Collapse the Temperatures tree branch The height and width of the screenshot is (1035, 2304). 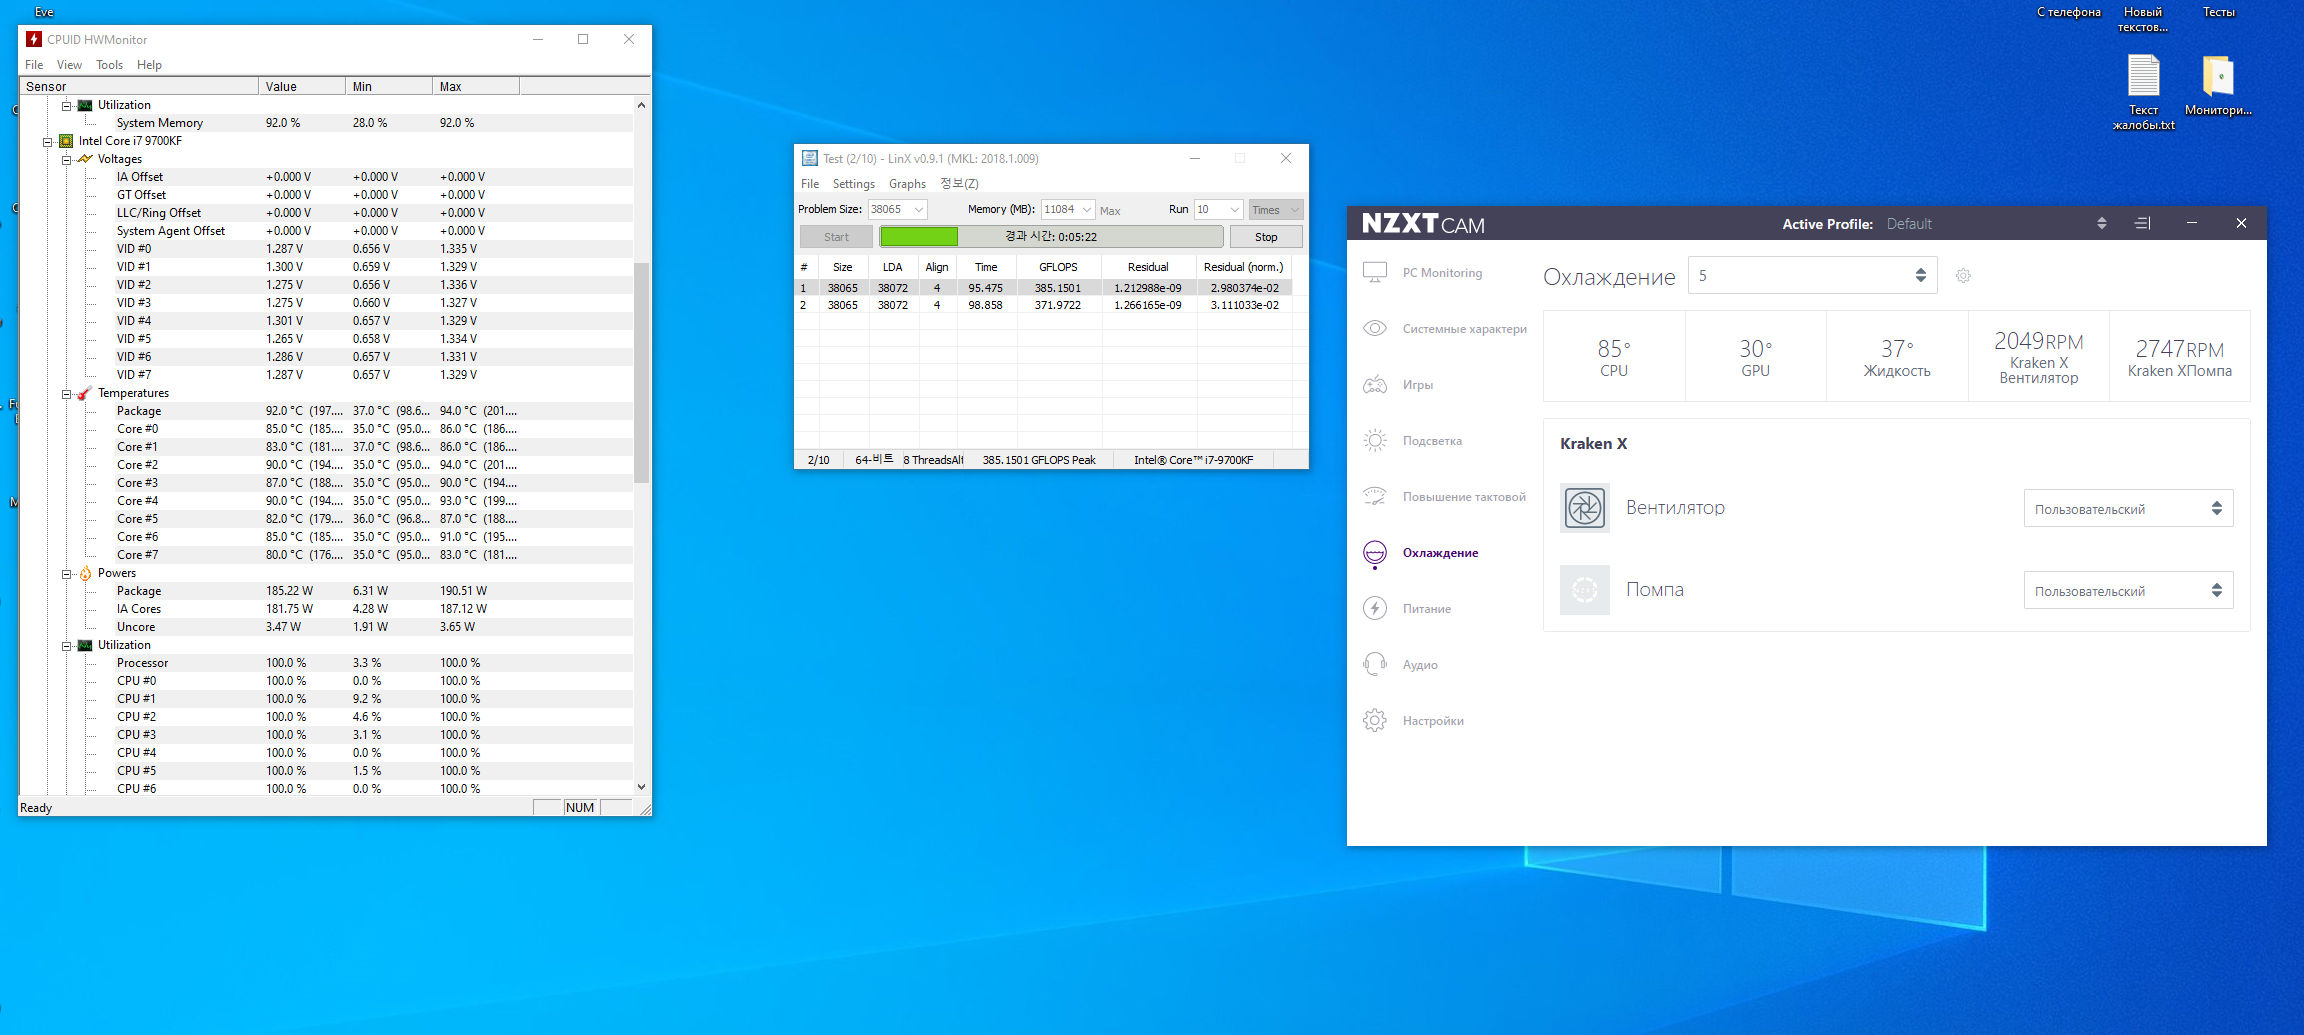point(66,393)
